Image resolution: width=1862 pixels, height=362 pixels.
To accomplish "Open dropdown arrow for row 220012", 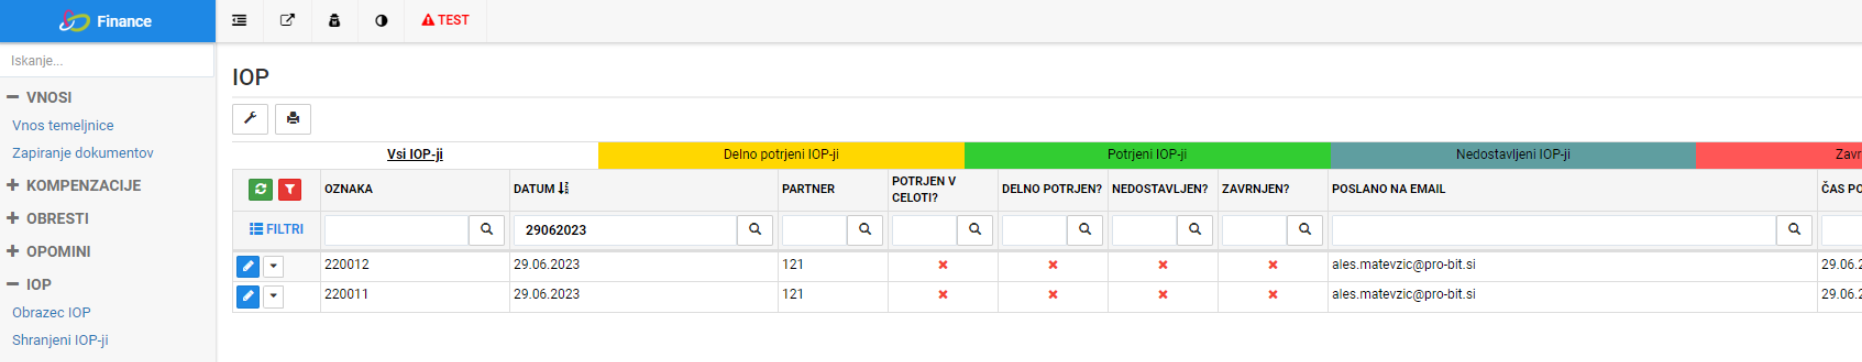I will 273,266.
